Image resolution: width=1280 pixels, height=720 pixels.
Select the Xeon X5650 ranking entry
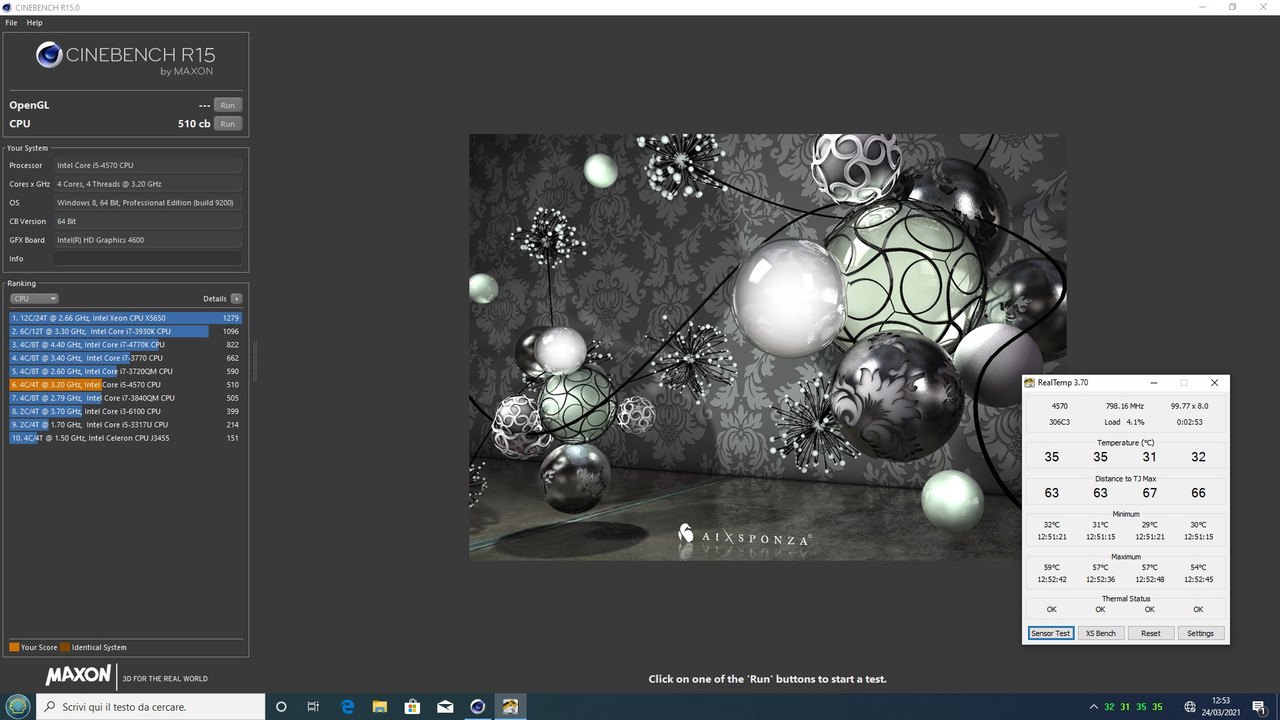click(126, 318)
